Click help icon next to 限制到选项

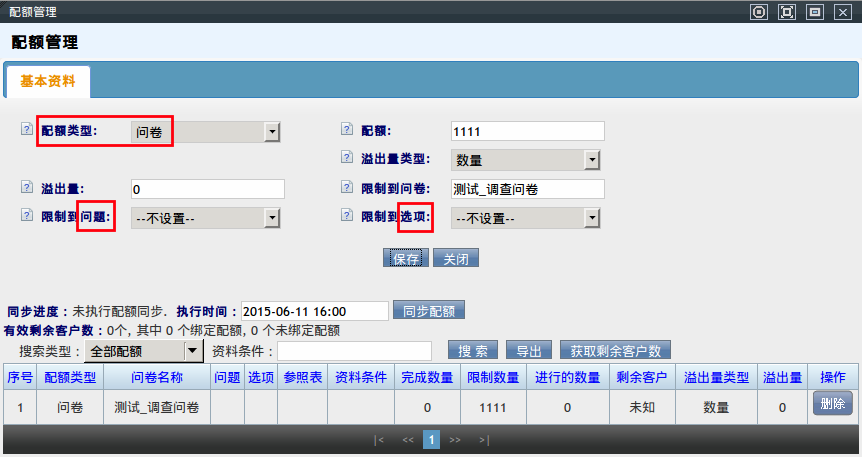click(x=347, y=215)
